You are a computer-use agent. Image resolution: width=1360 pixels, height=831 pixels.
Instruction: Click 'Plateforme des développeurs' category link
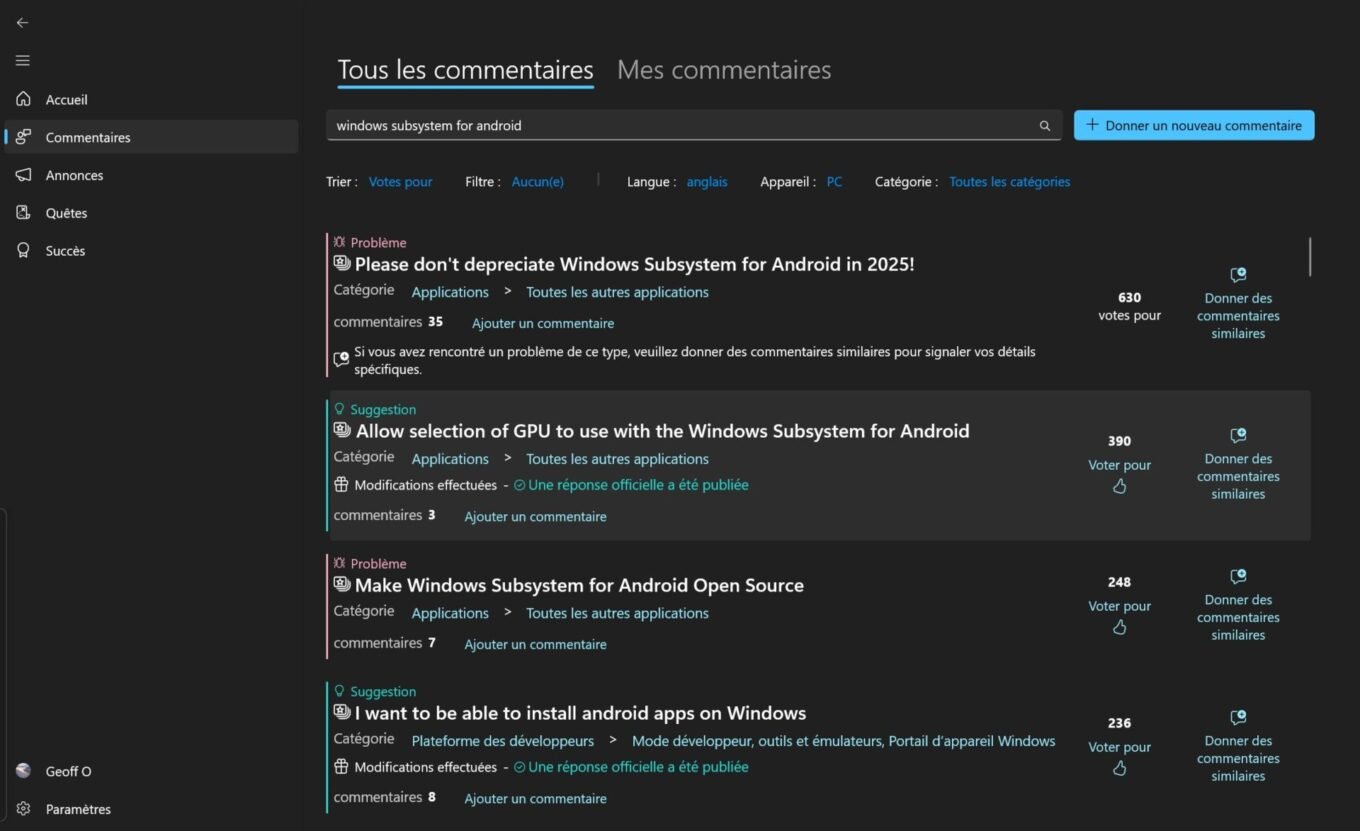tap(503, 741)
